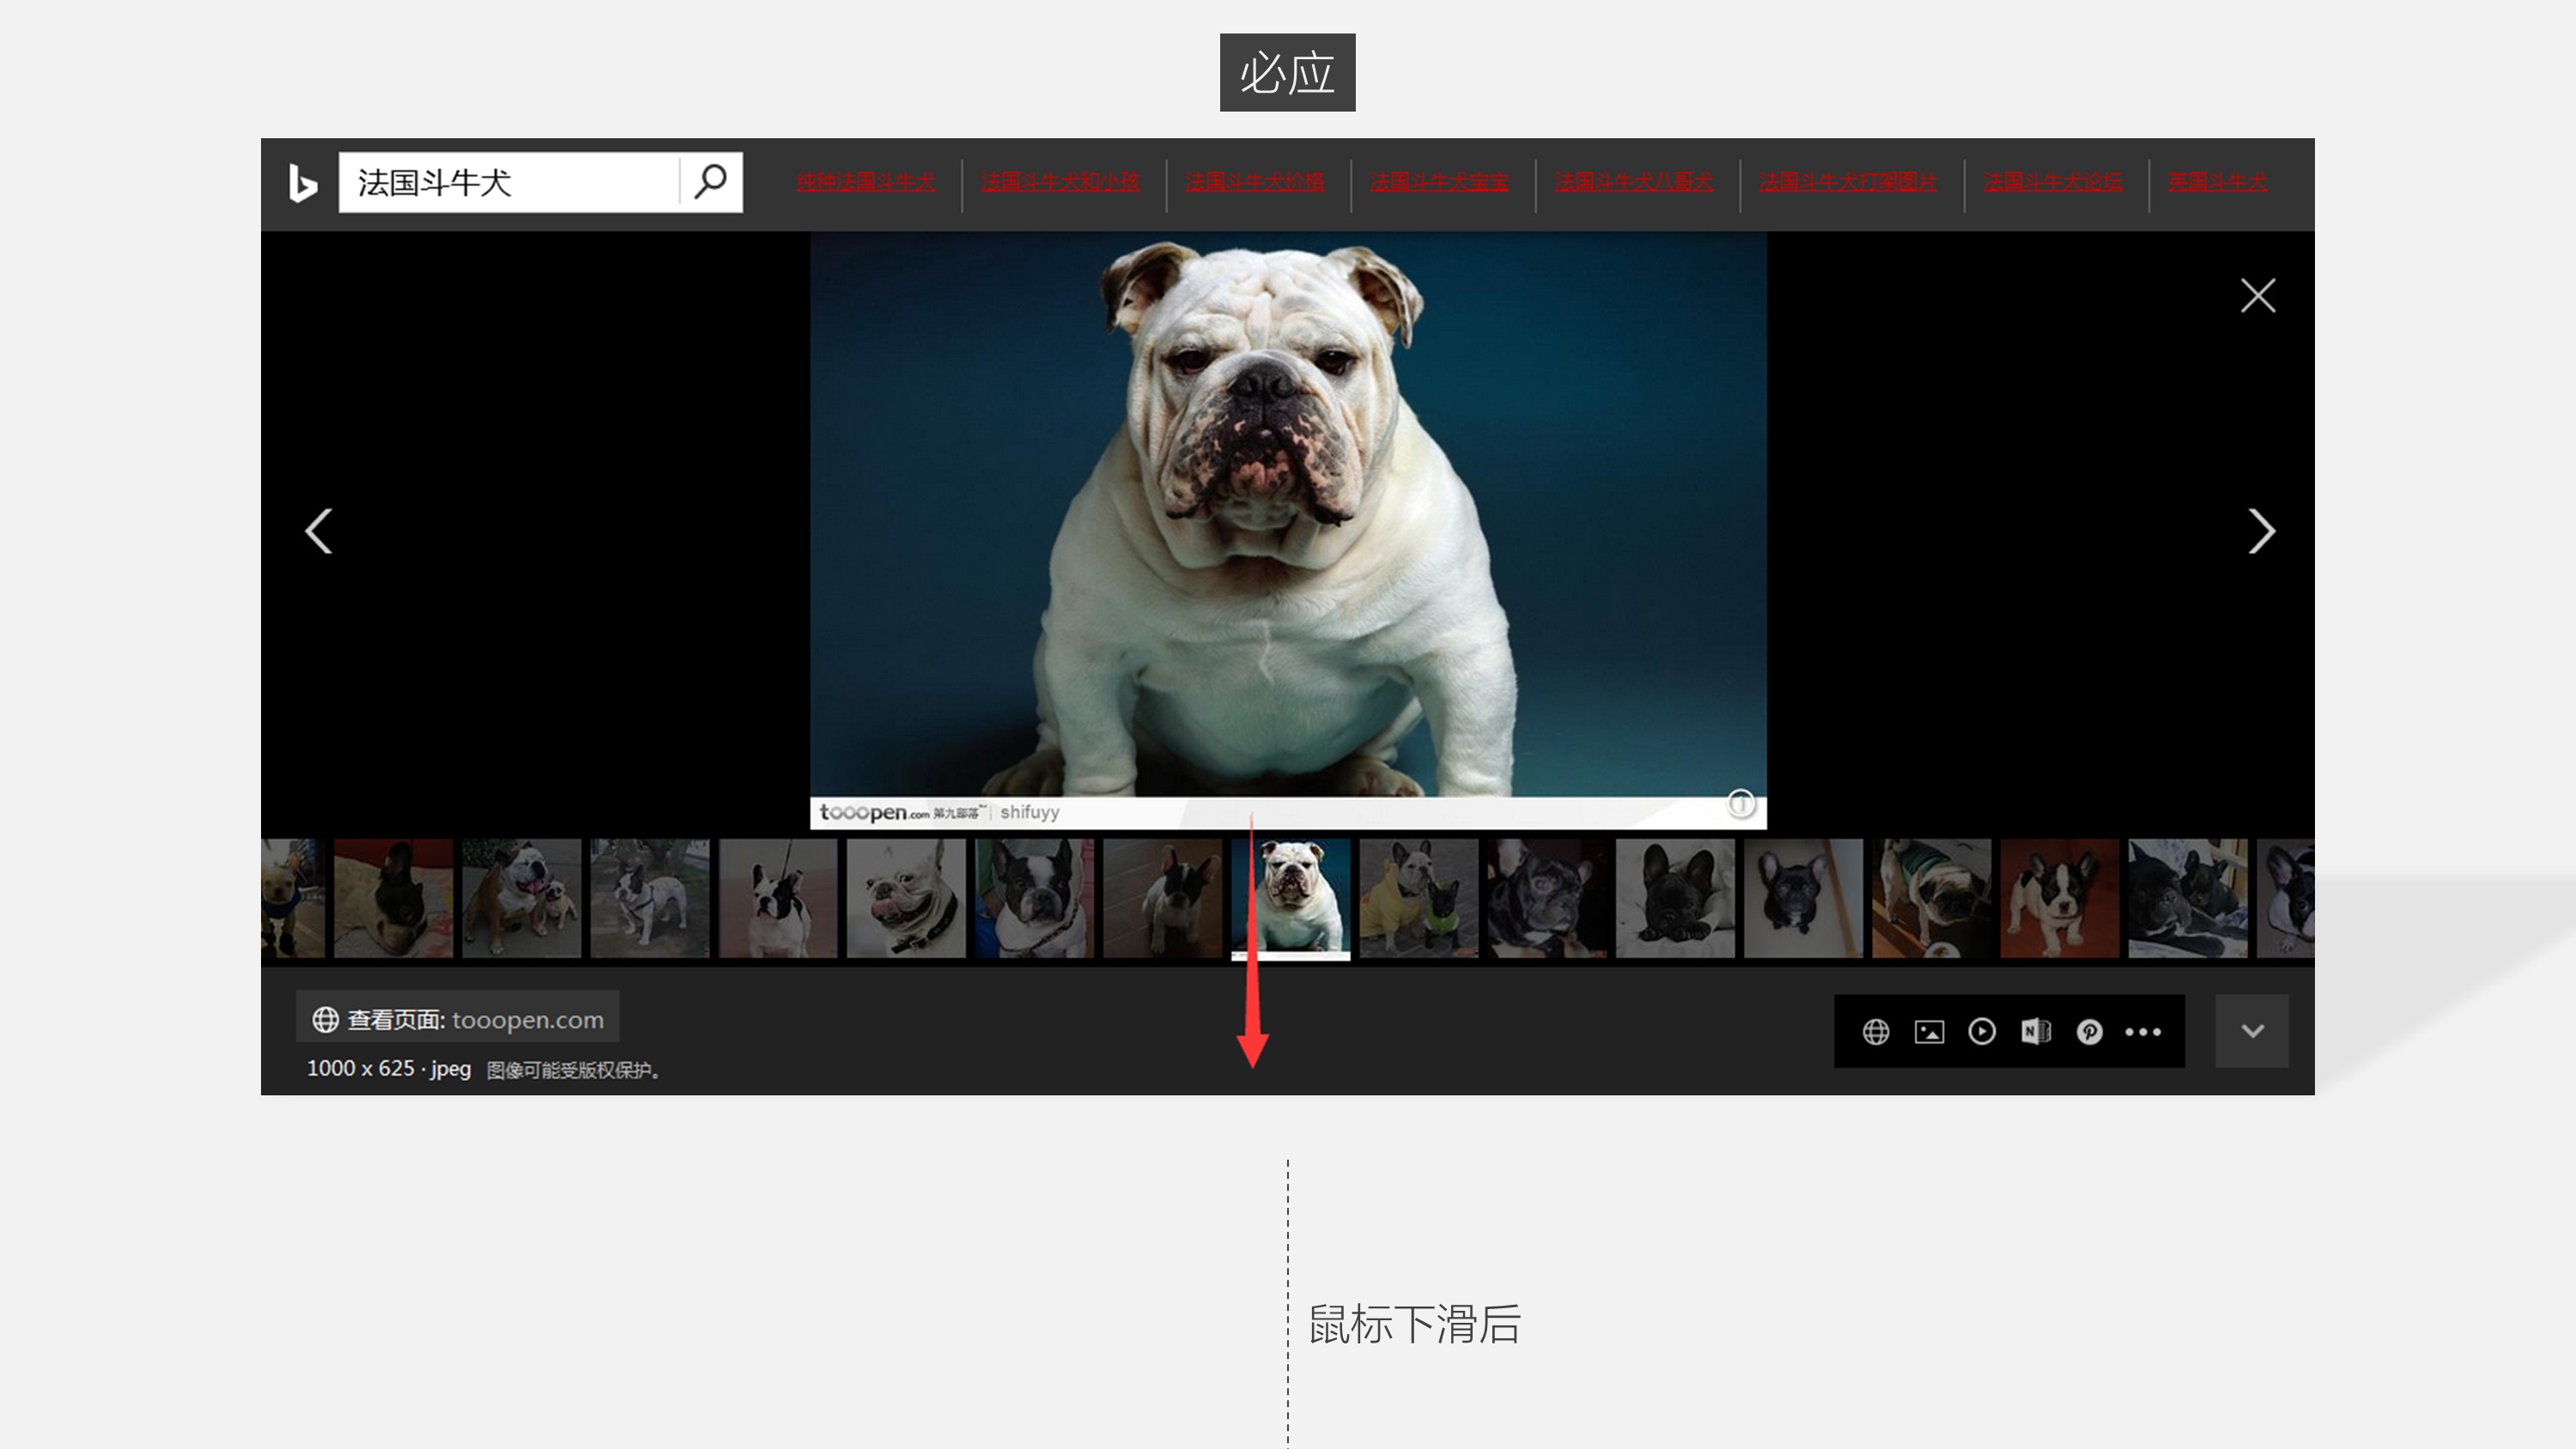
Task: Click the view-image picture icon
Action: [x=1929, y=1032]
